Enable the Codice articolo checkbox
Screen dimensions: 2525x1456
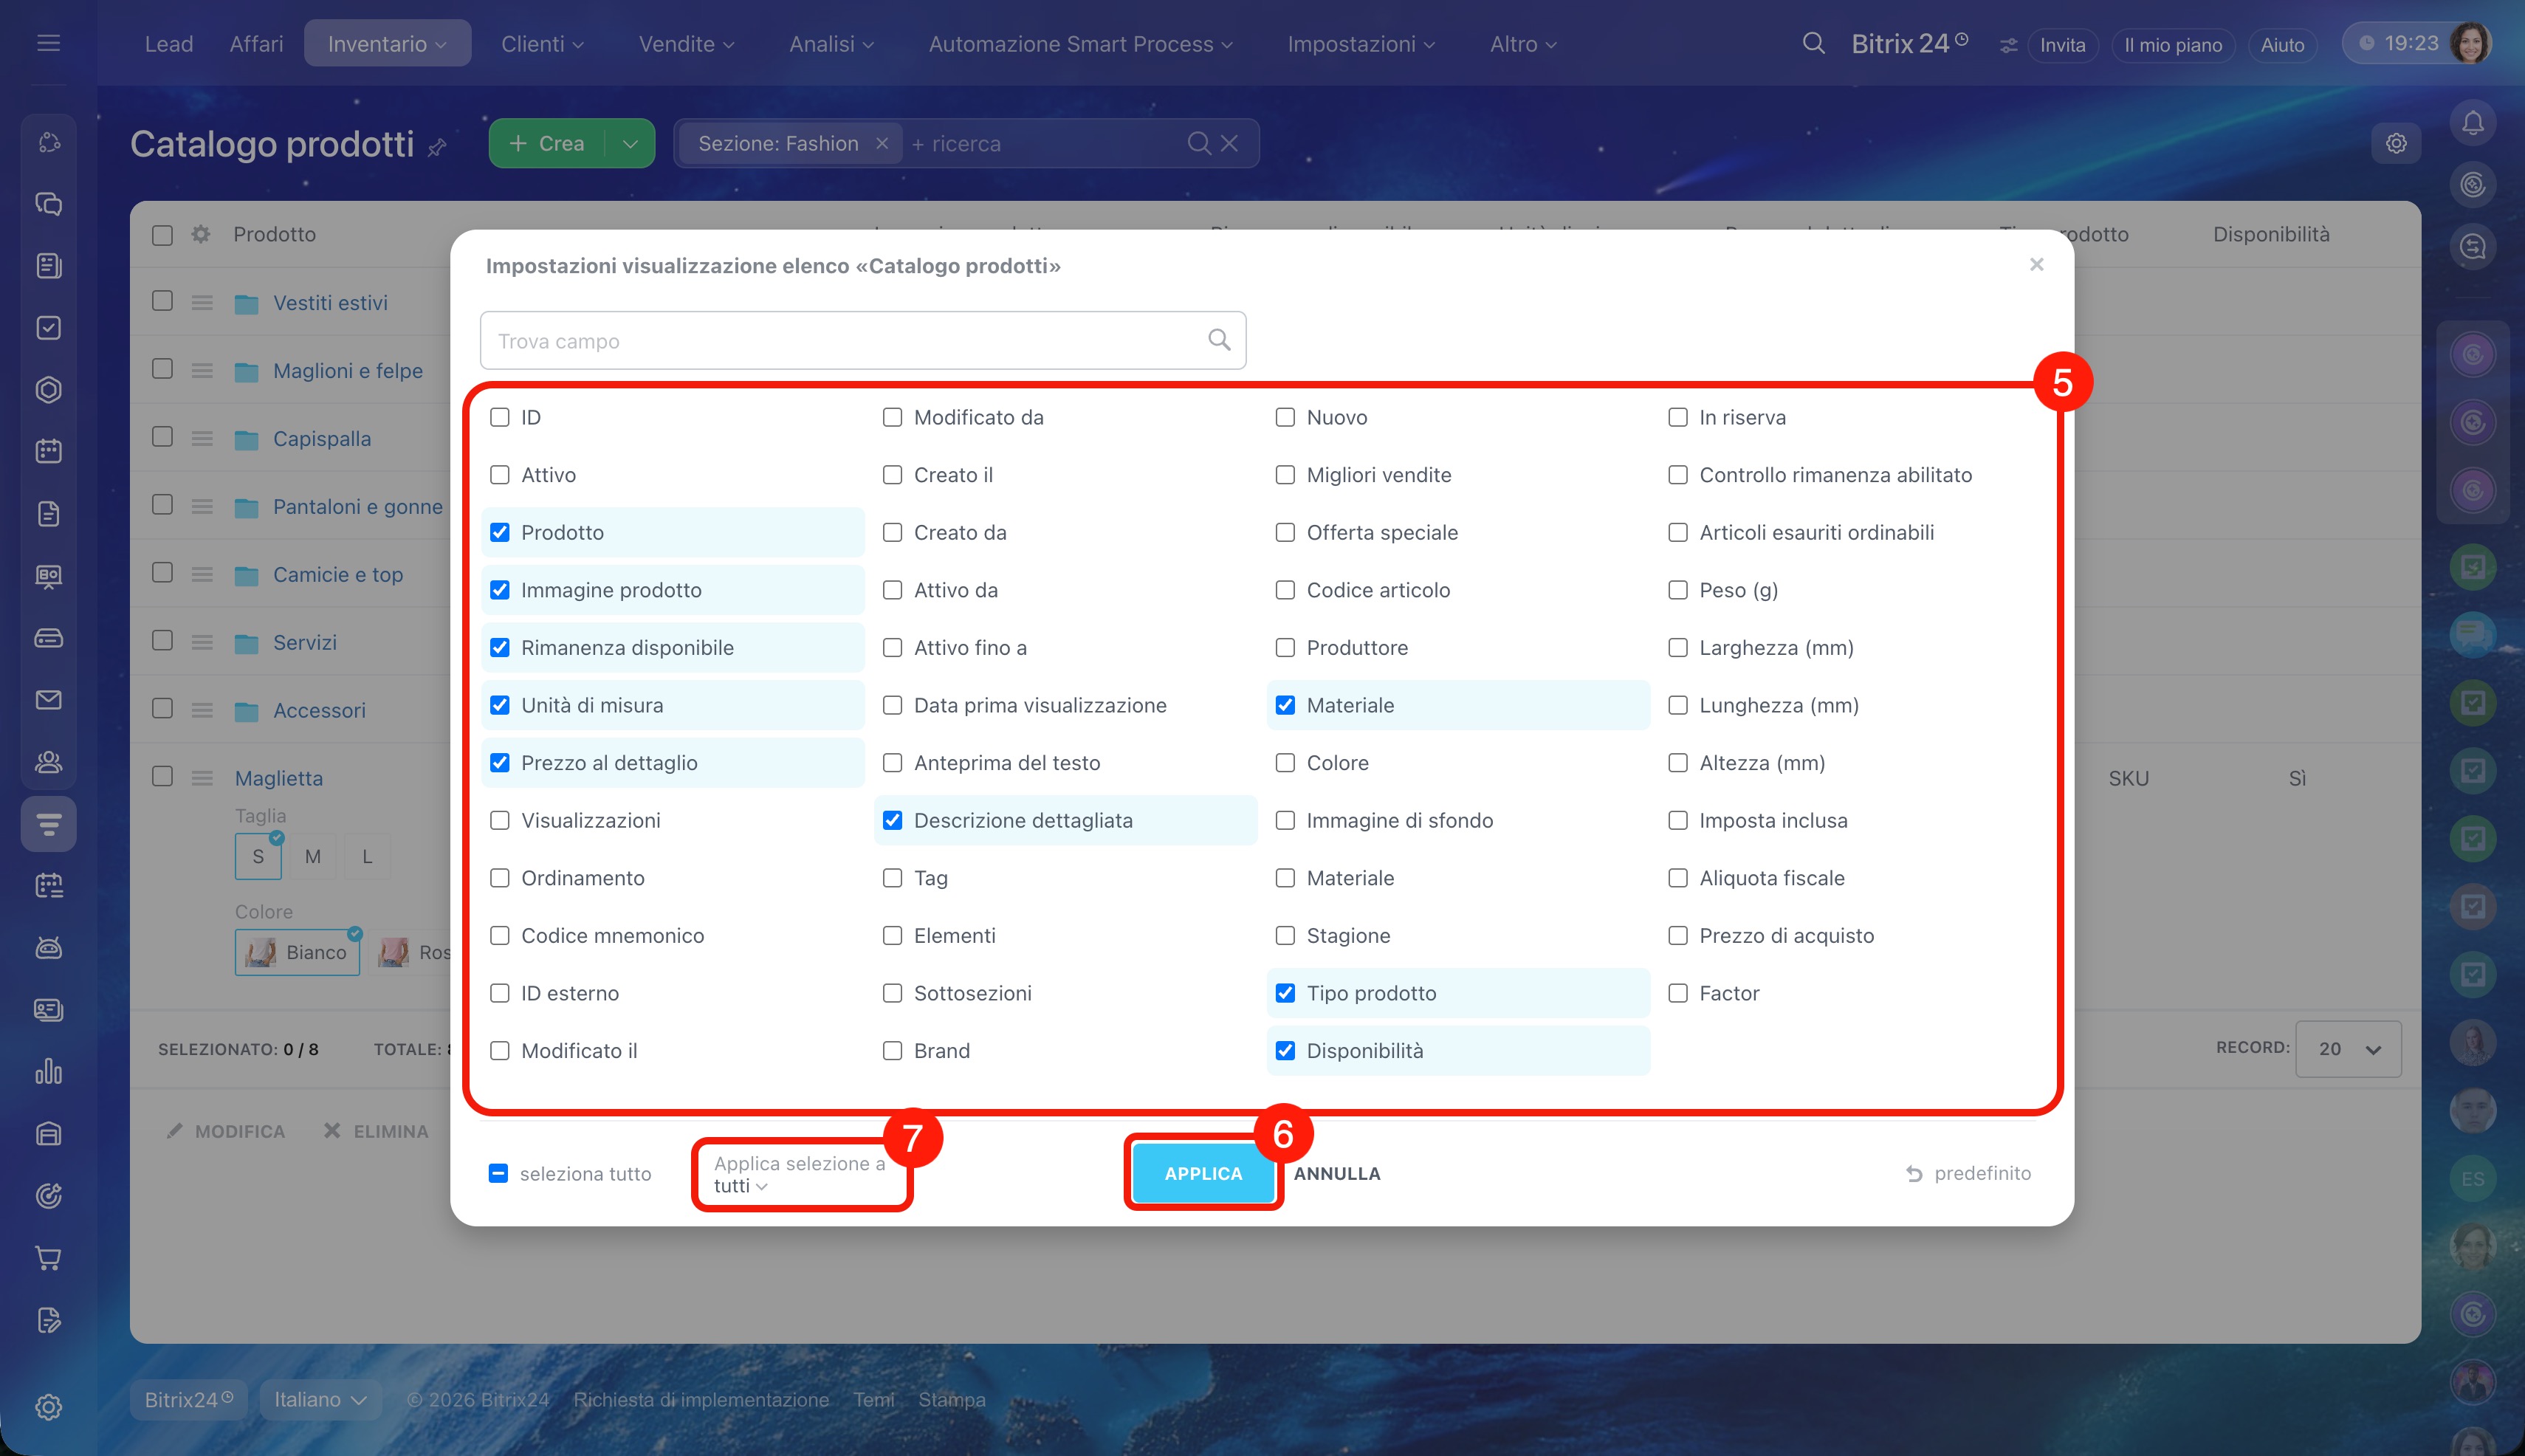coord(1285,590)
